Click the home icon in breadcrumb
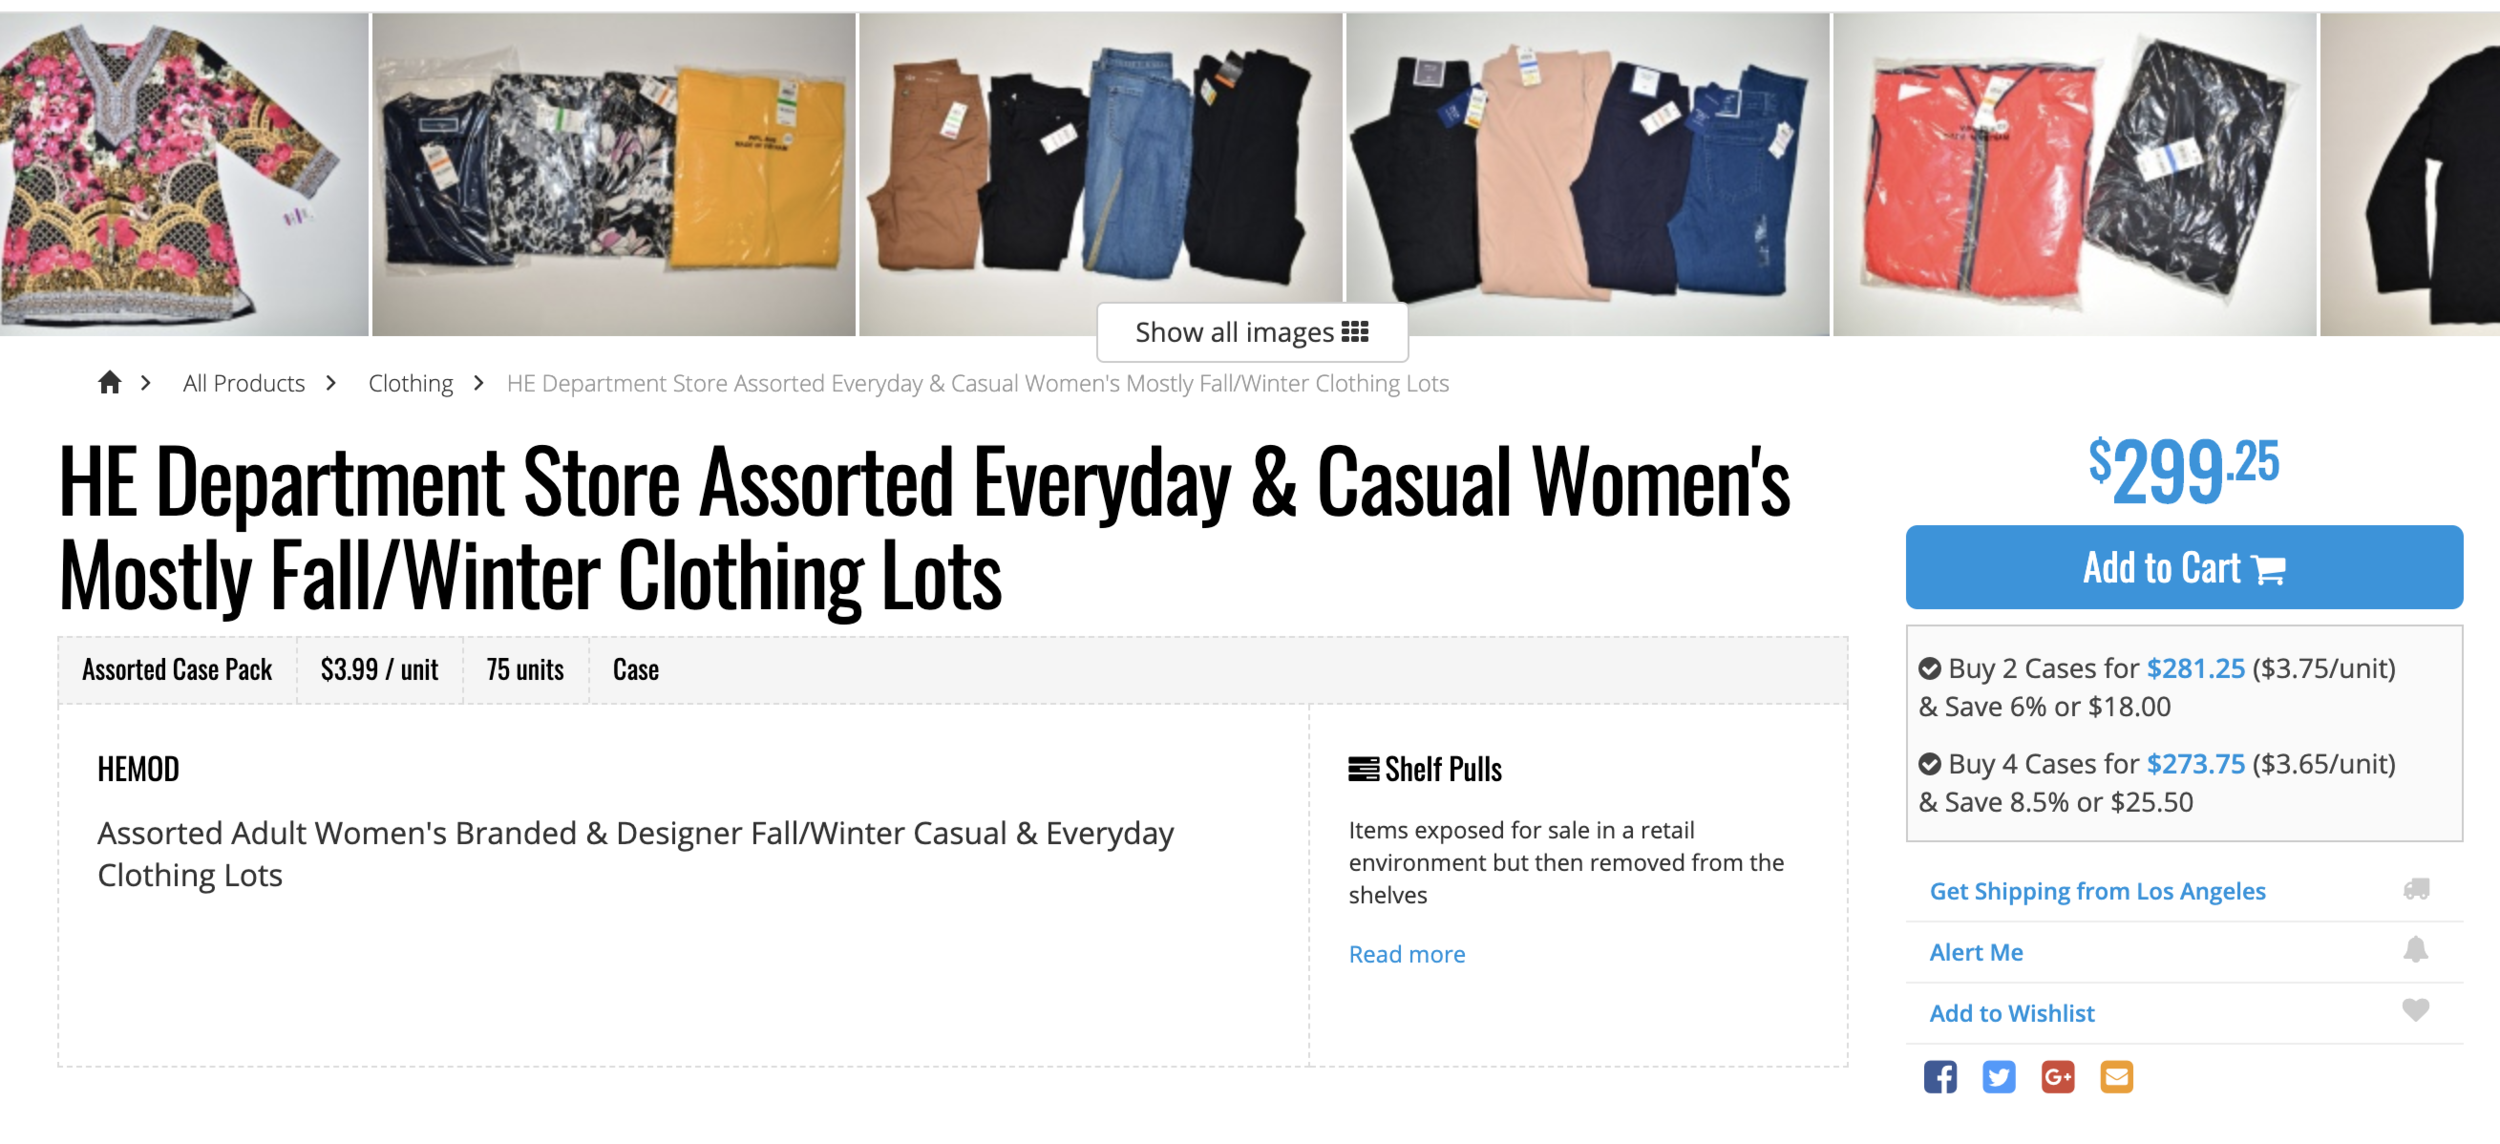This screenshot has height=1144, width=2500. coord(110,382)
